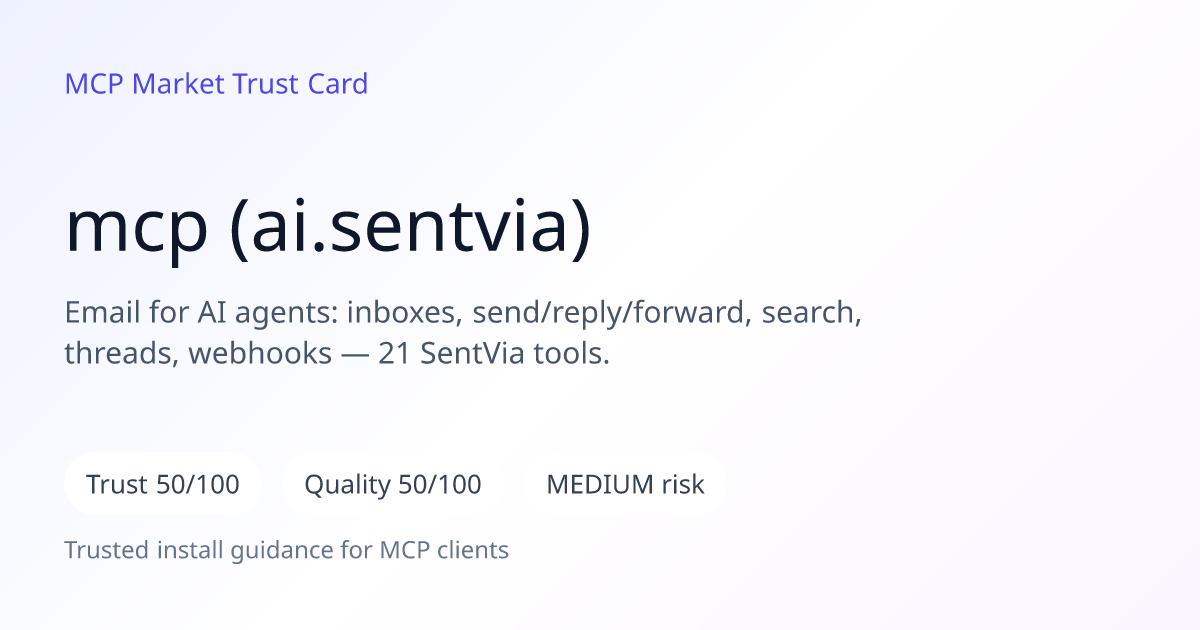Select the Quality 50/100 badge

[x=393, y=485]
